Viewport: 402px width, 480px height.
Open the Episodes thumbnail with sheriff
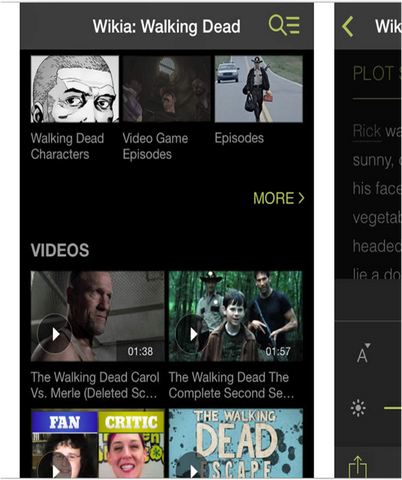[x=259, y=89]
